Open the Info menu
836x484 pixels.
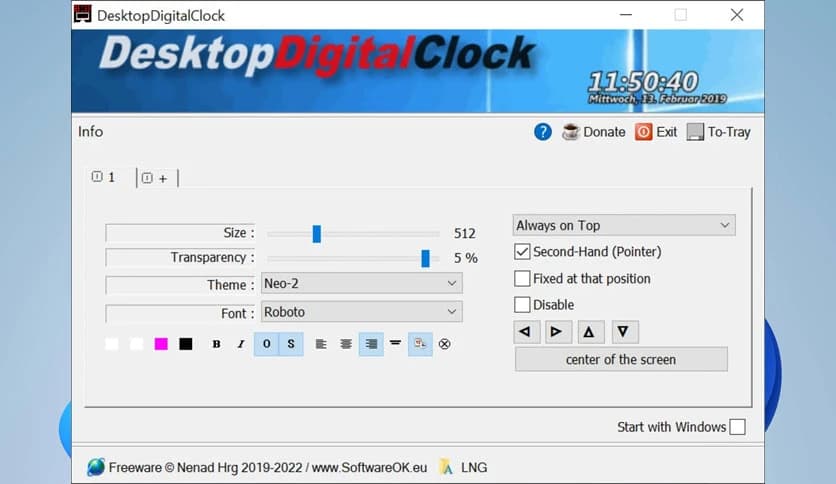91,132
